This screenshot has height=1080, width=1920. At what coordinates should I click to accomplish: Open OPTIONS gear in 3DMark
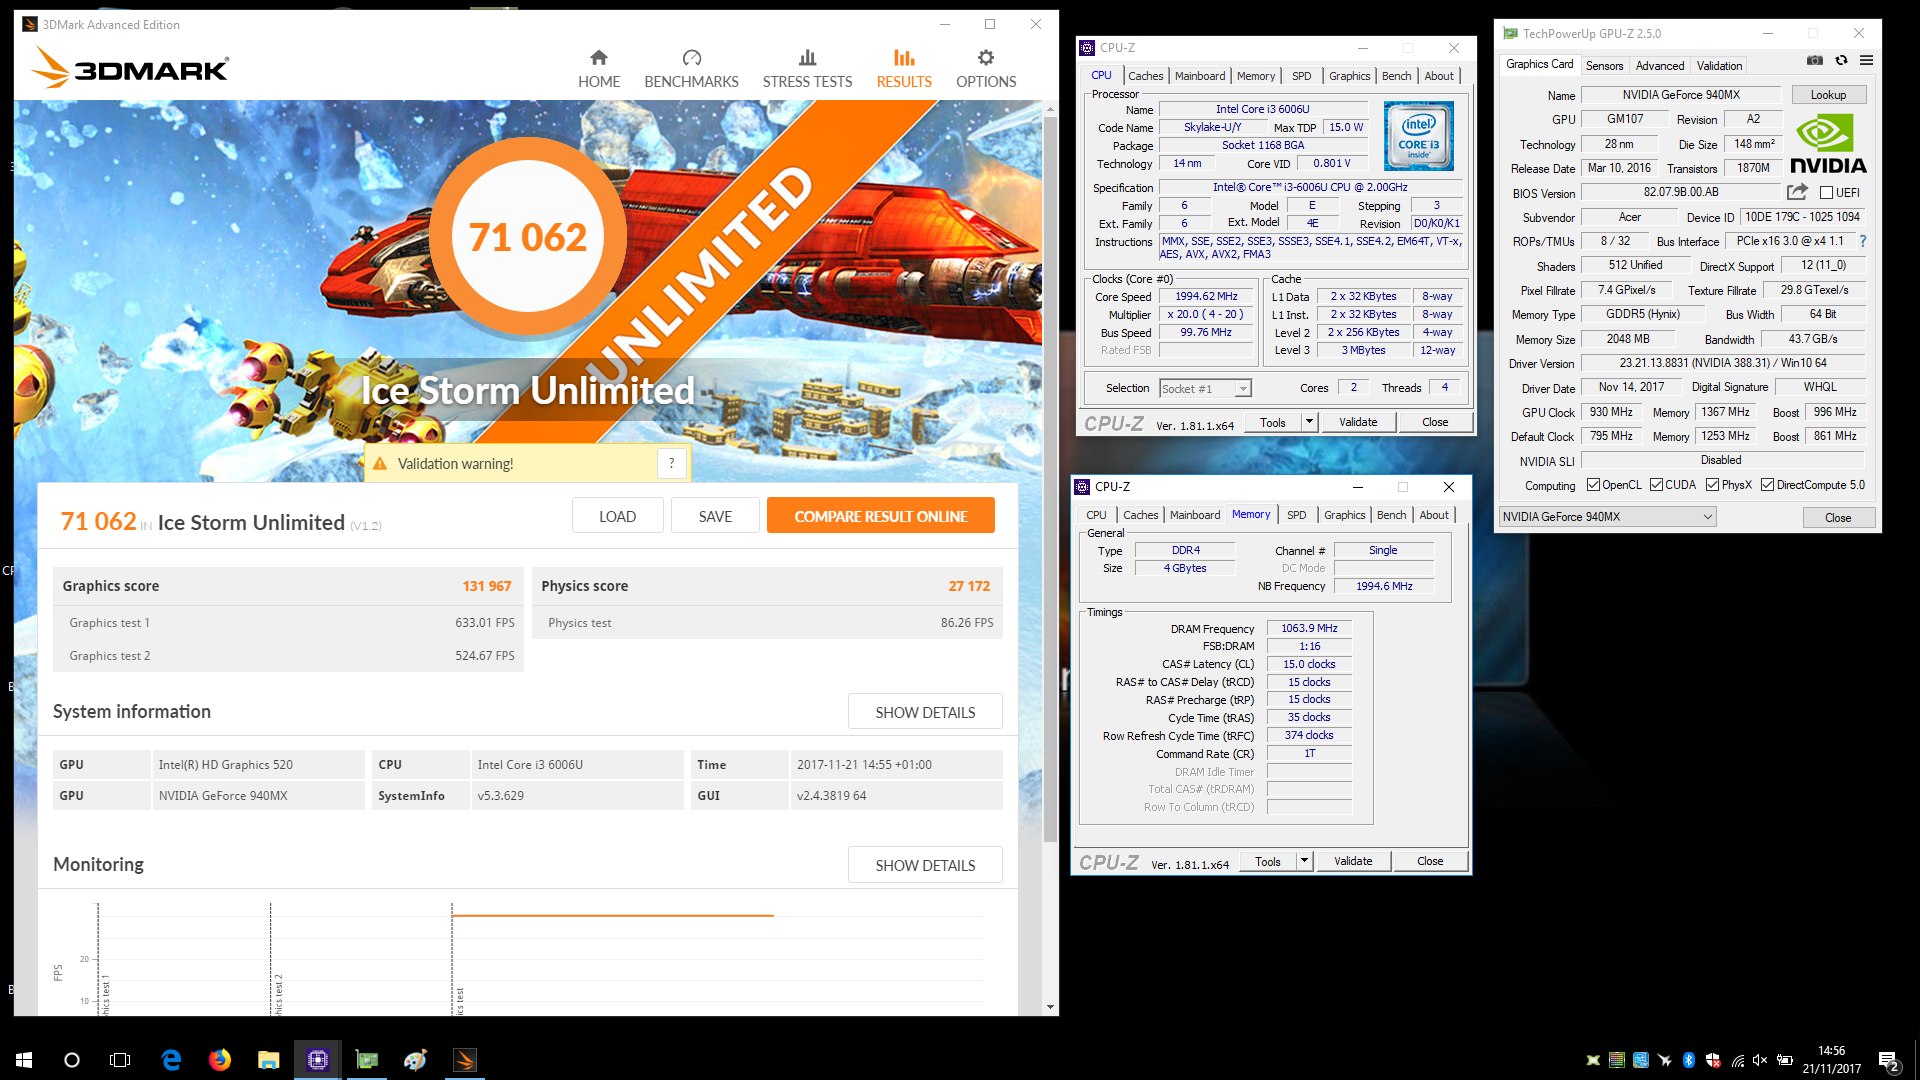(986, 69)
